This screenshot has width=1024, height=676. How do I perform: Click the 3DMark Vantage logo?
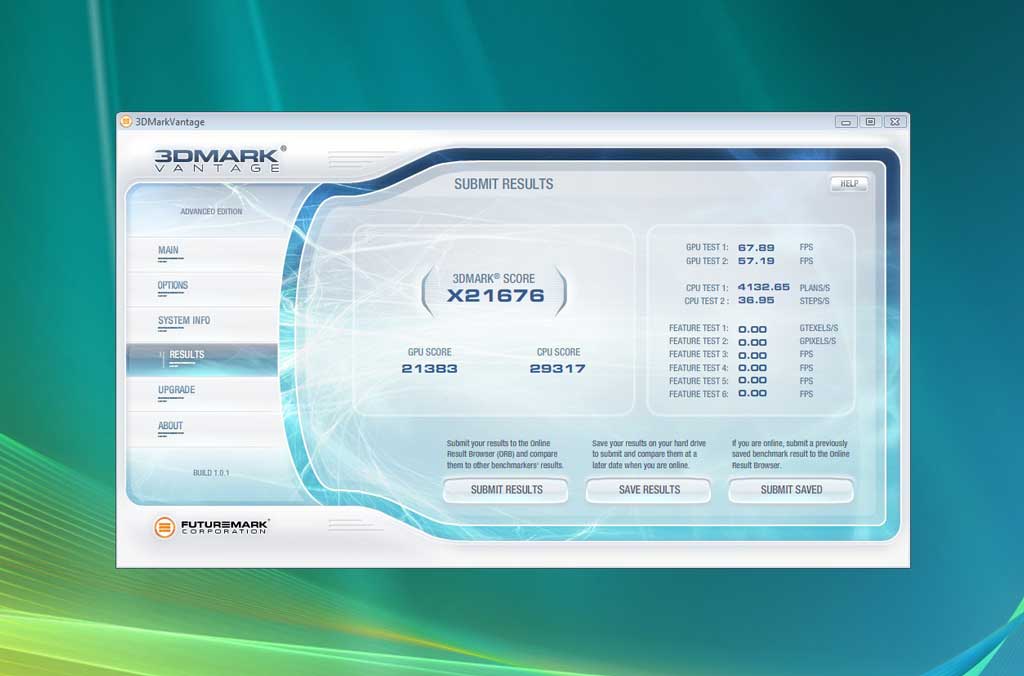coord(219,159)
